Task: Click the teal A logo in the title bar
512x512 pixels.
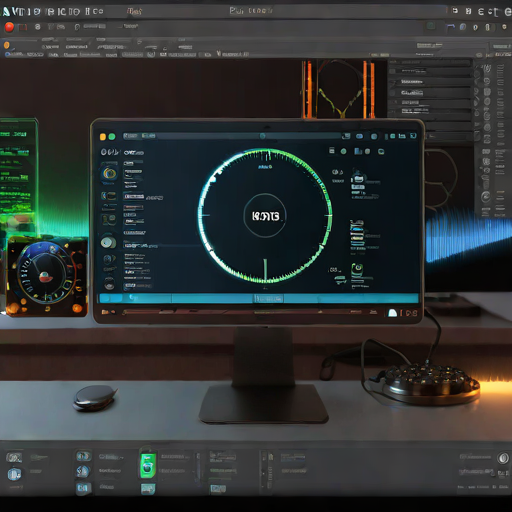Action: 6,12
